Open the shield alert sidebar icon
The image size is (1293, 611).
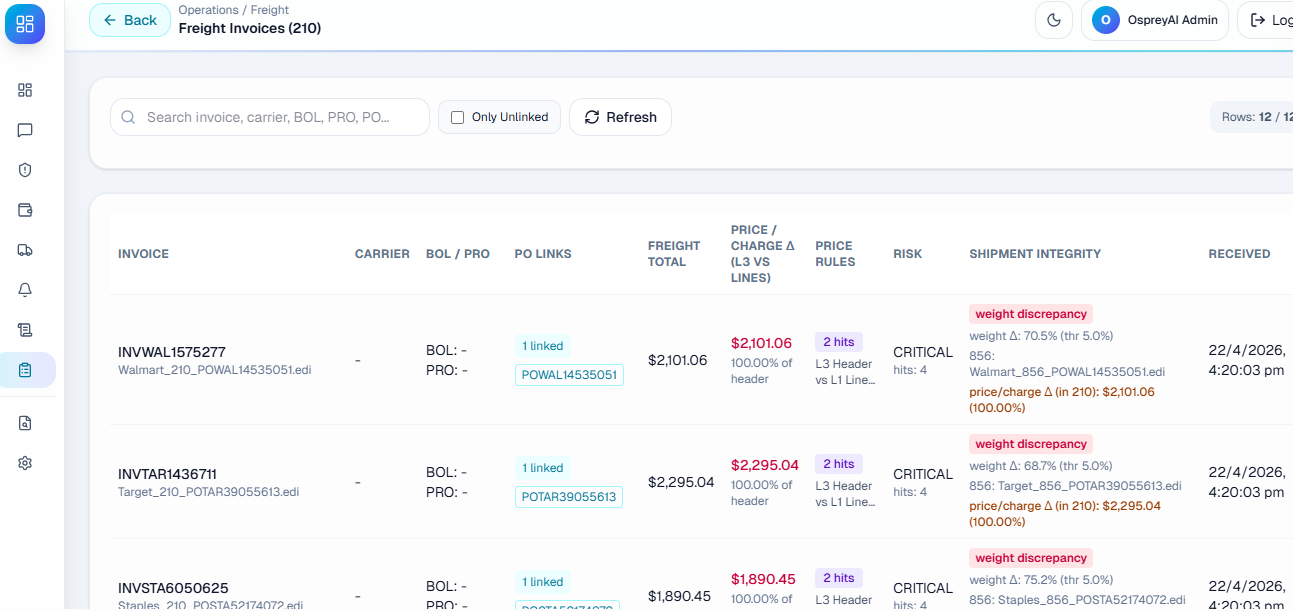(x=26, y=170)
